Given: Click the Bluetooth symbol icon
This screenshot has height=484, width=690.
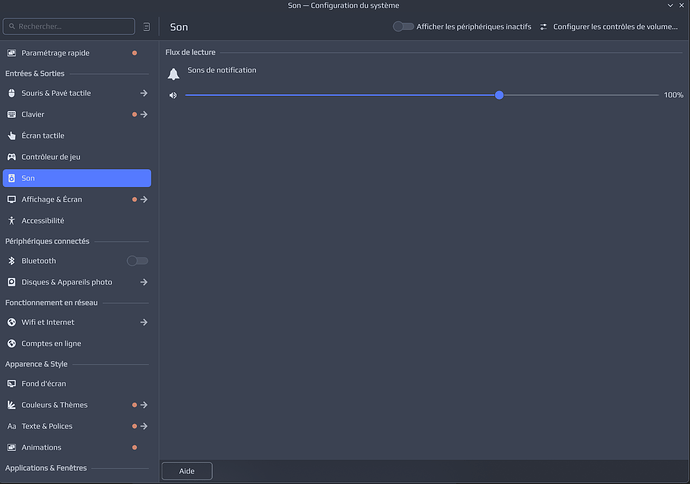Looking at the screenshot, I should [x=12, y=261].
